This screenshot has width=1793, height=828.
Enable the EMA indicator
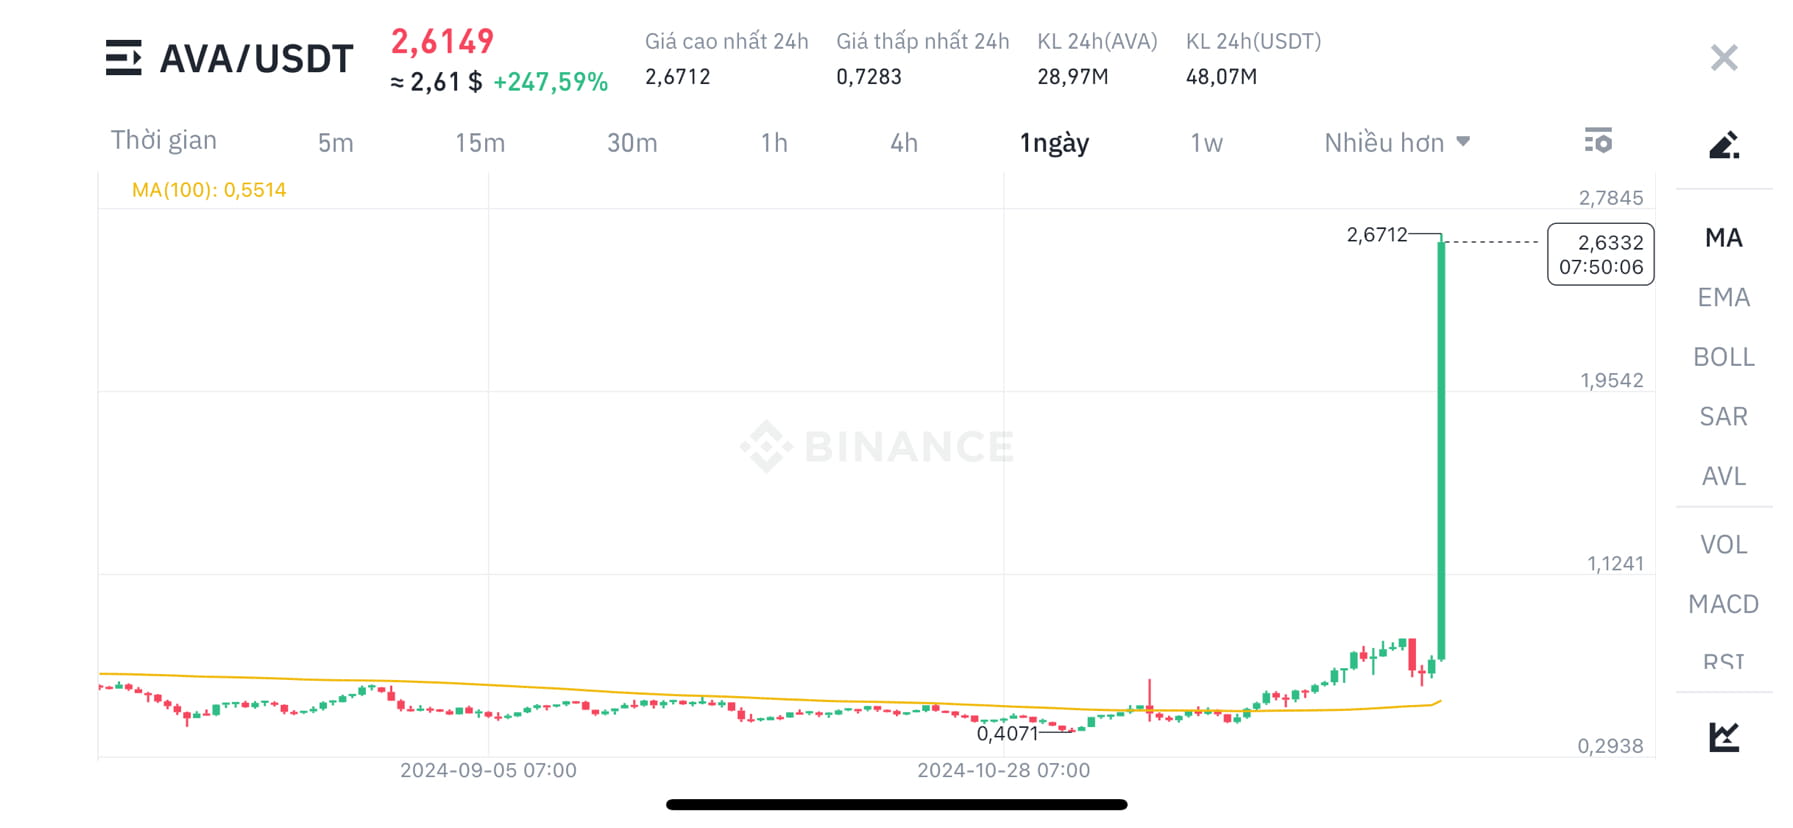[1723, 297]
